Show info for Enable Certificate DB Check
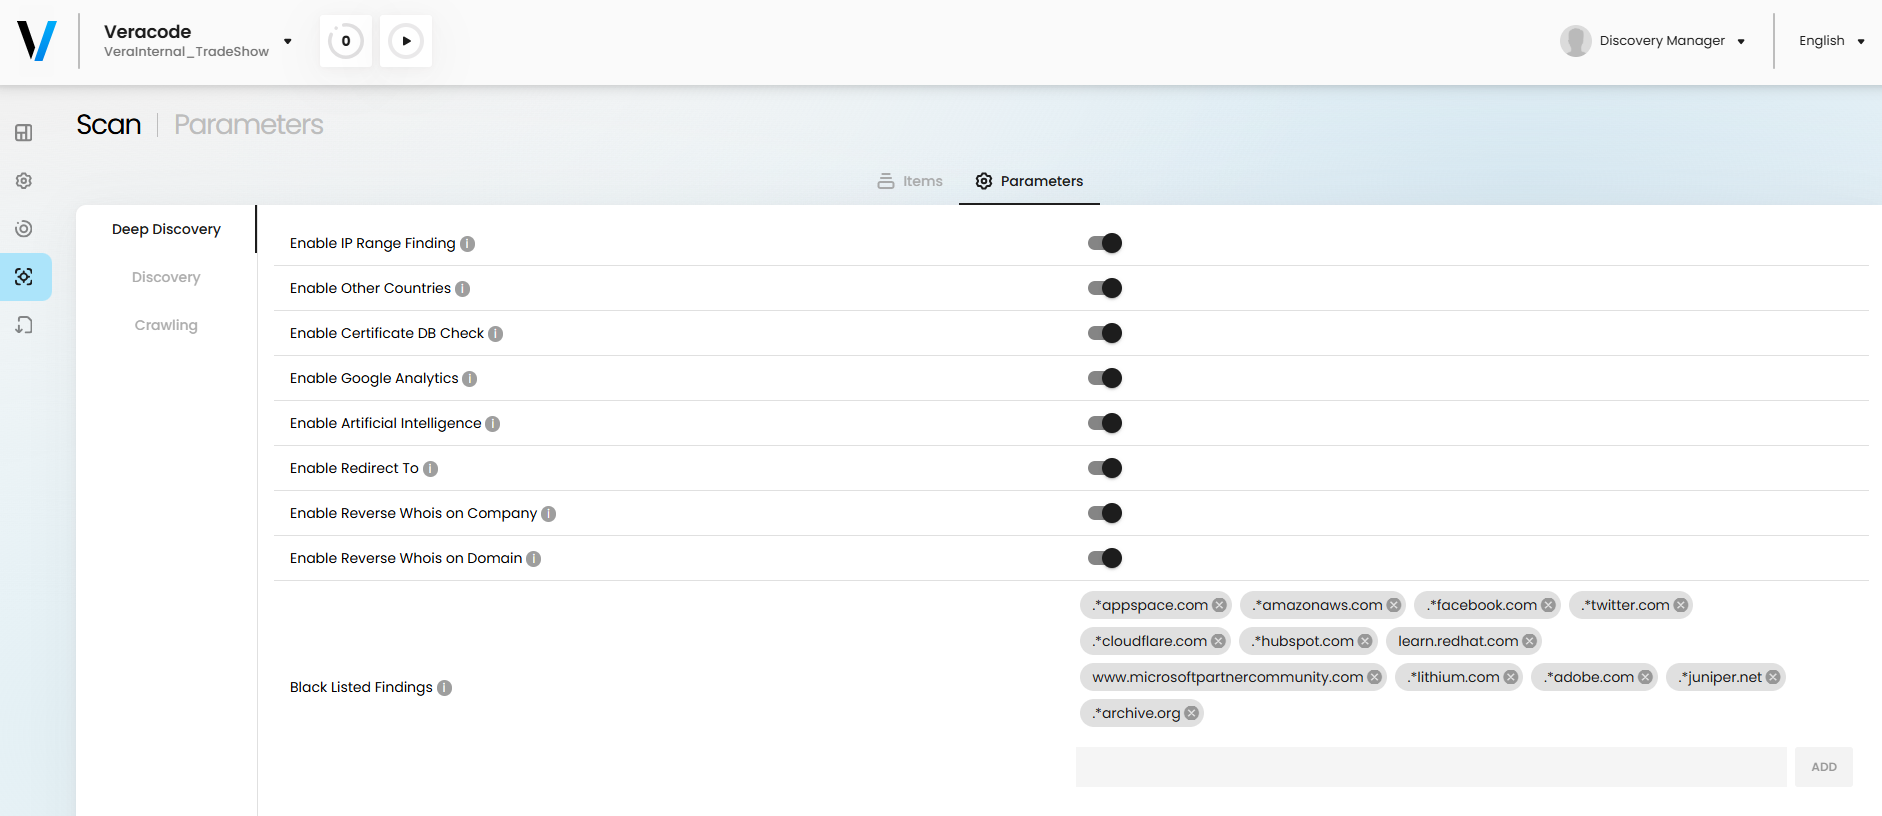Viewport: 1882px width, 816px height. [x=495, y=334]
